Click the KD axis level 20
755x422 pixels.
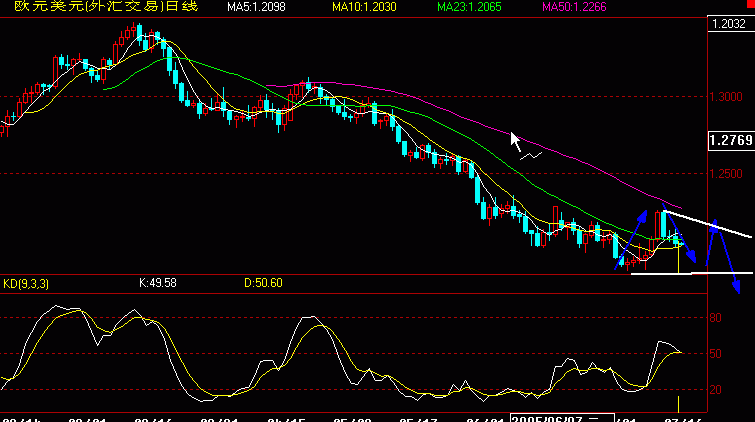tap(716, 390)
